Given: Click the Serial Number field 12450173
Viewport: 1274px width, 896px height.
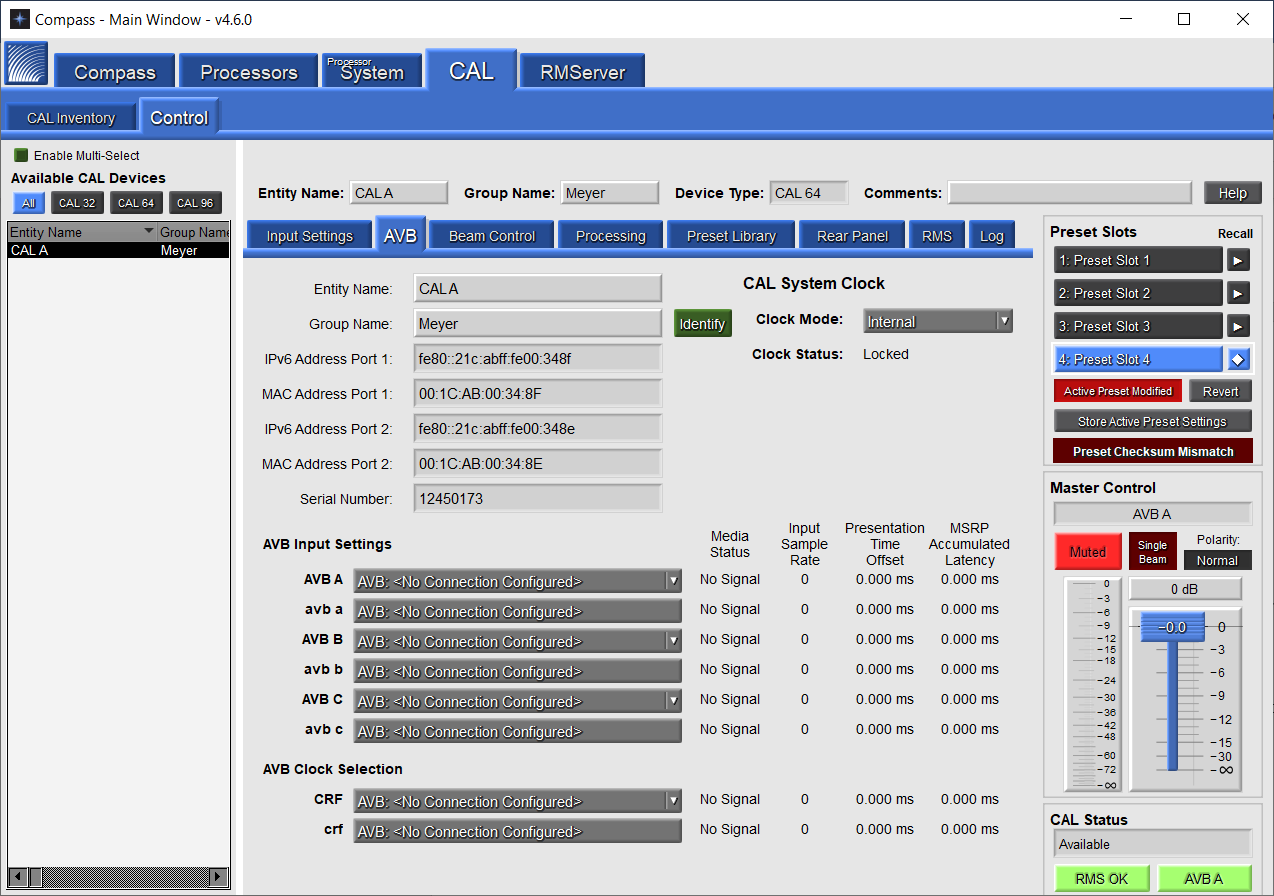Looking at the screenshot, I should pyautogui.click(x=538, y=498).
